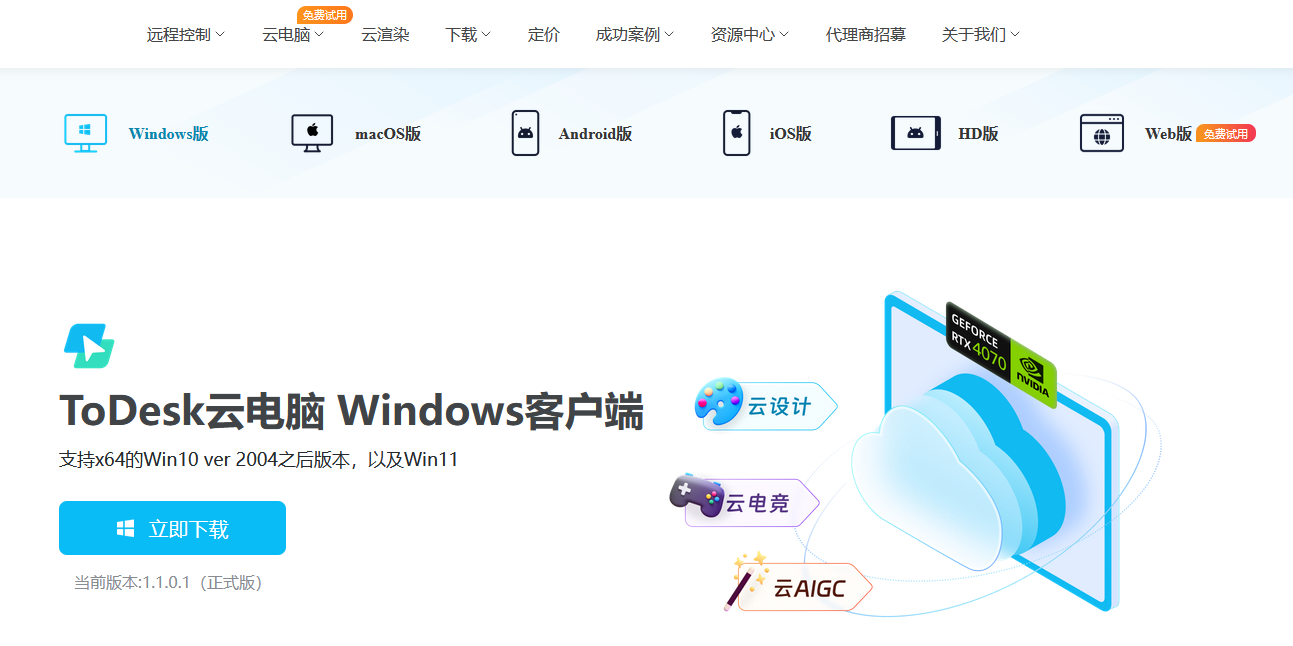Expand the 云电脑 menu
Screen dimensions: 1293x646
(293, 34)
